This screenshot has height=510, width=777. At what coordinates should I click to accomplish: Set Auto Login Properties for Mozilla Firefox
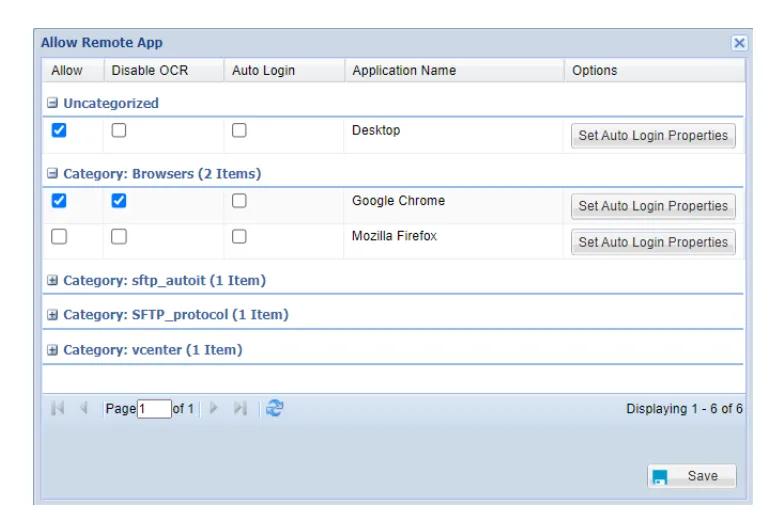[653, 242]
